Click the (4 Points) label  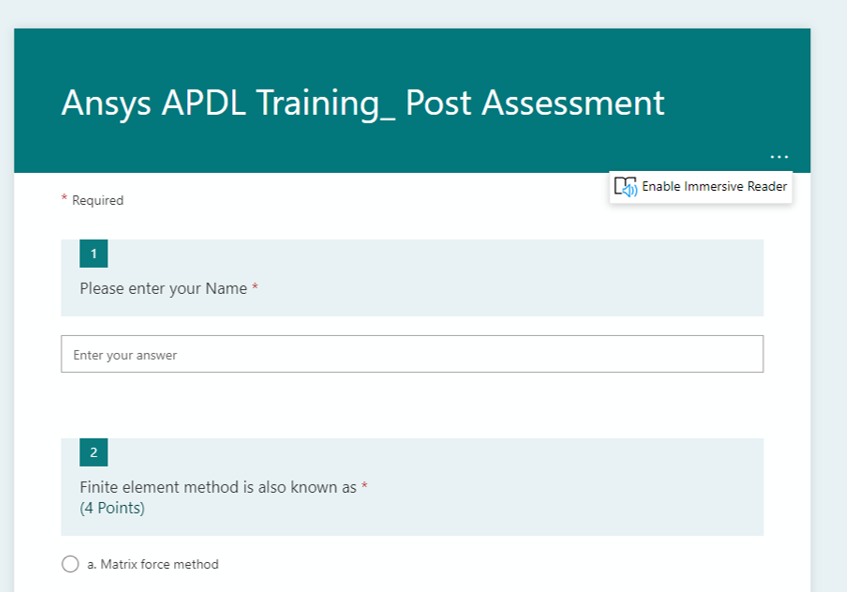click(x=112, y=508)
